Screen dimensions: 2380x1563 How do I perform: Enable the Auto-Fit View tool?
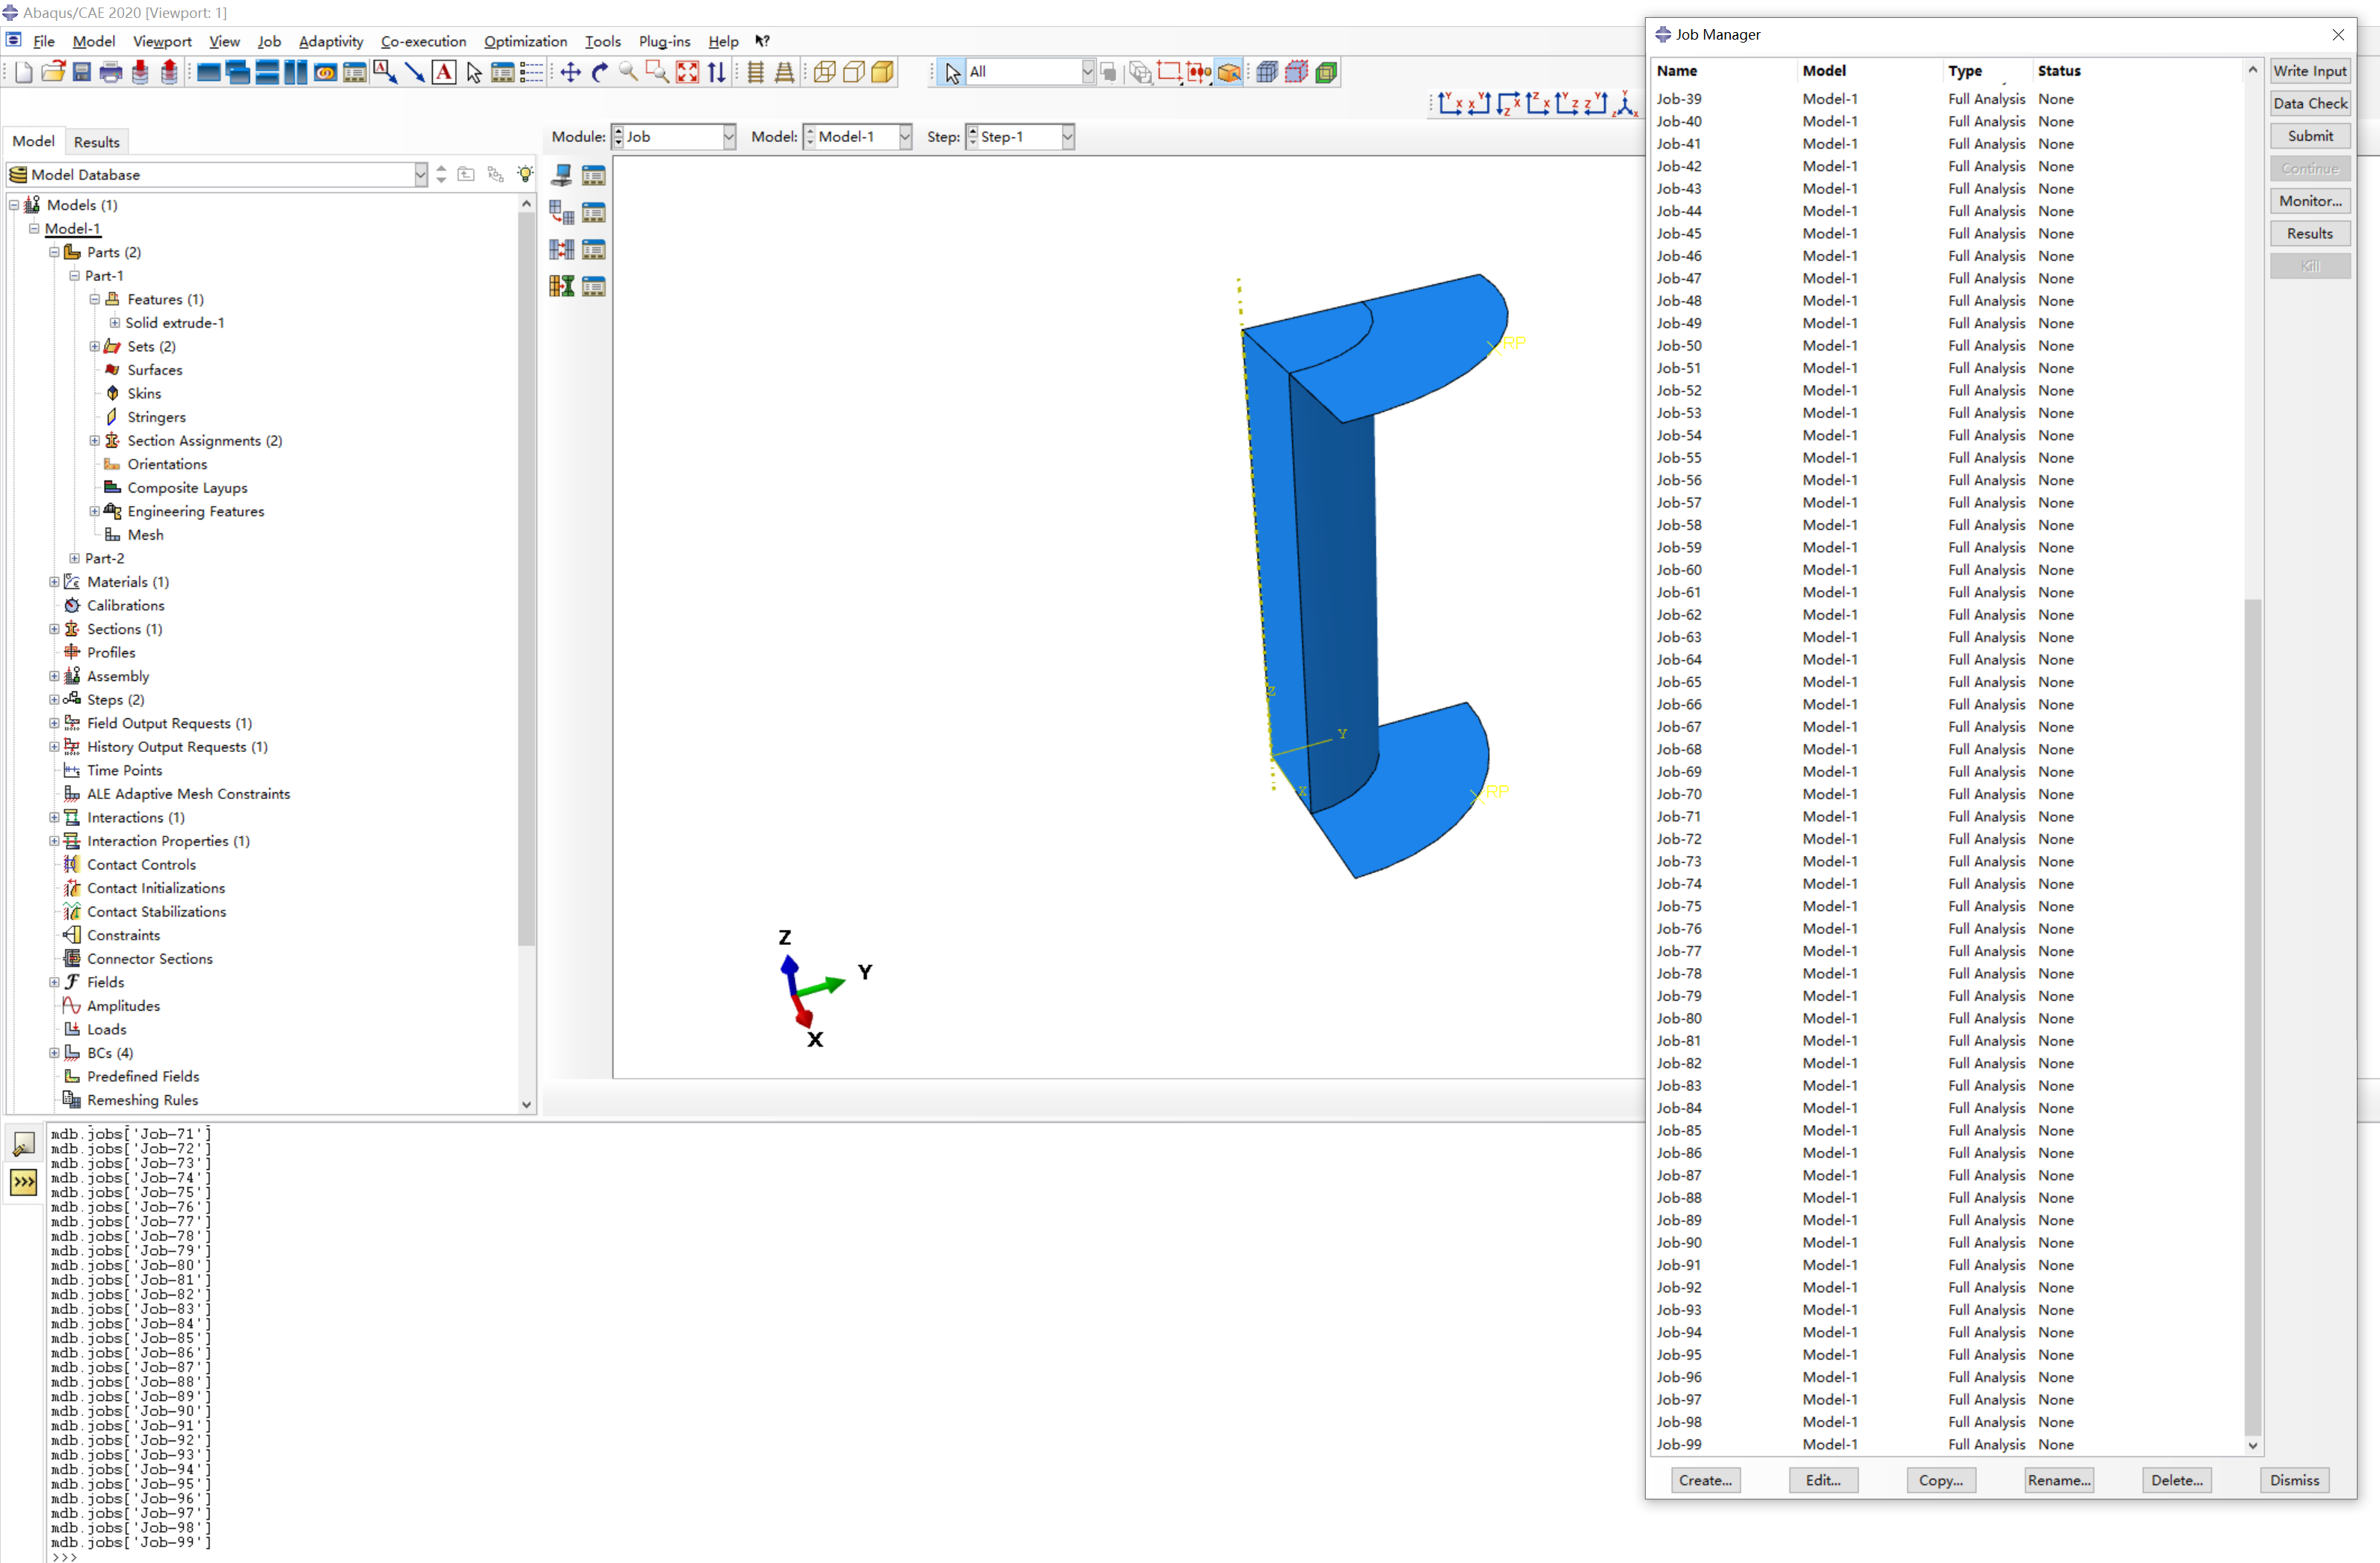[x=687, y=72]
